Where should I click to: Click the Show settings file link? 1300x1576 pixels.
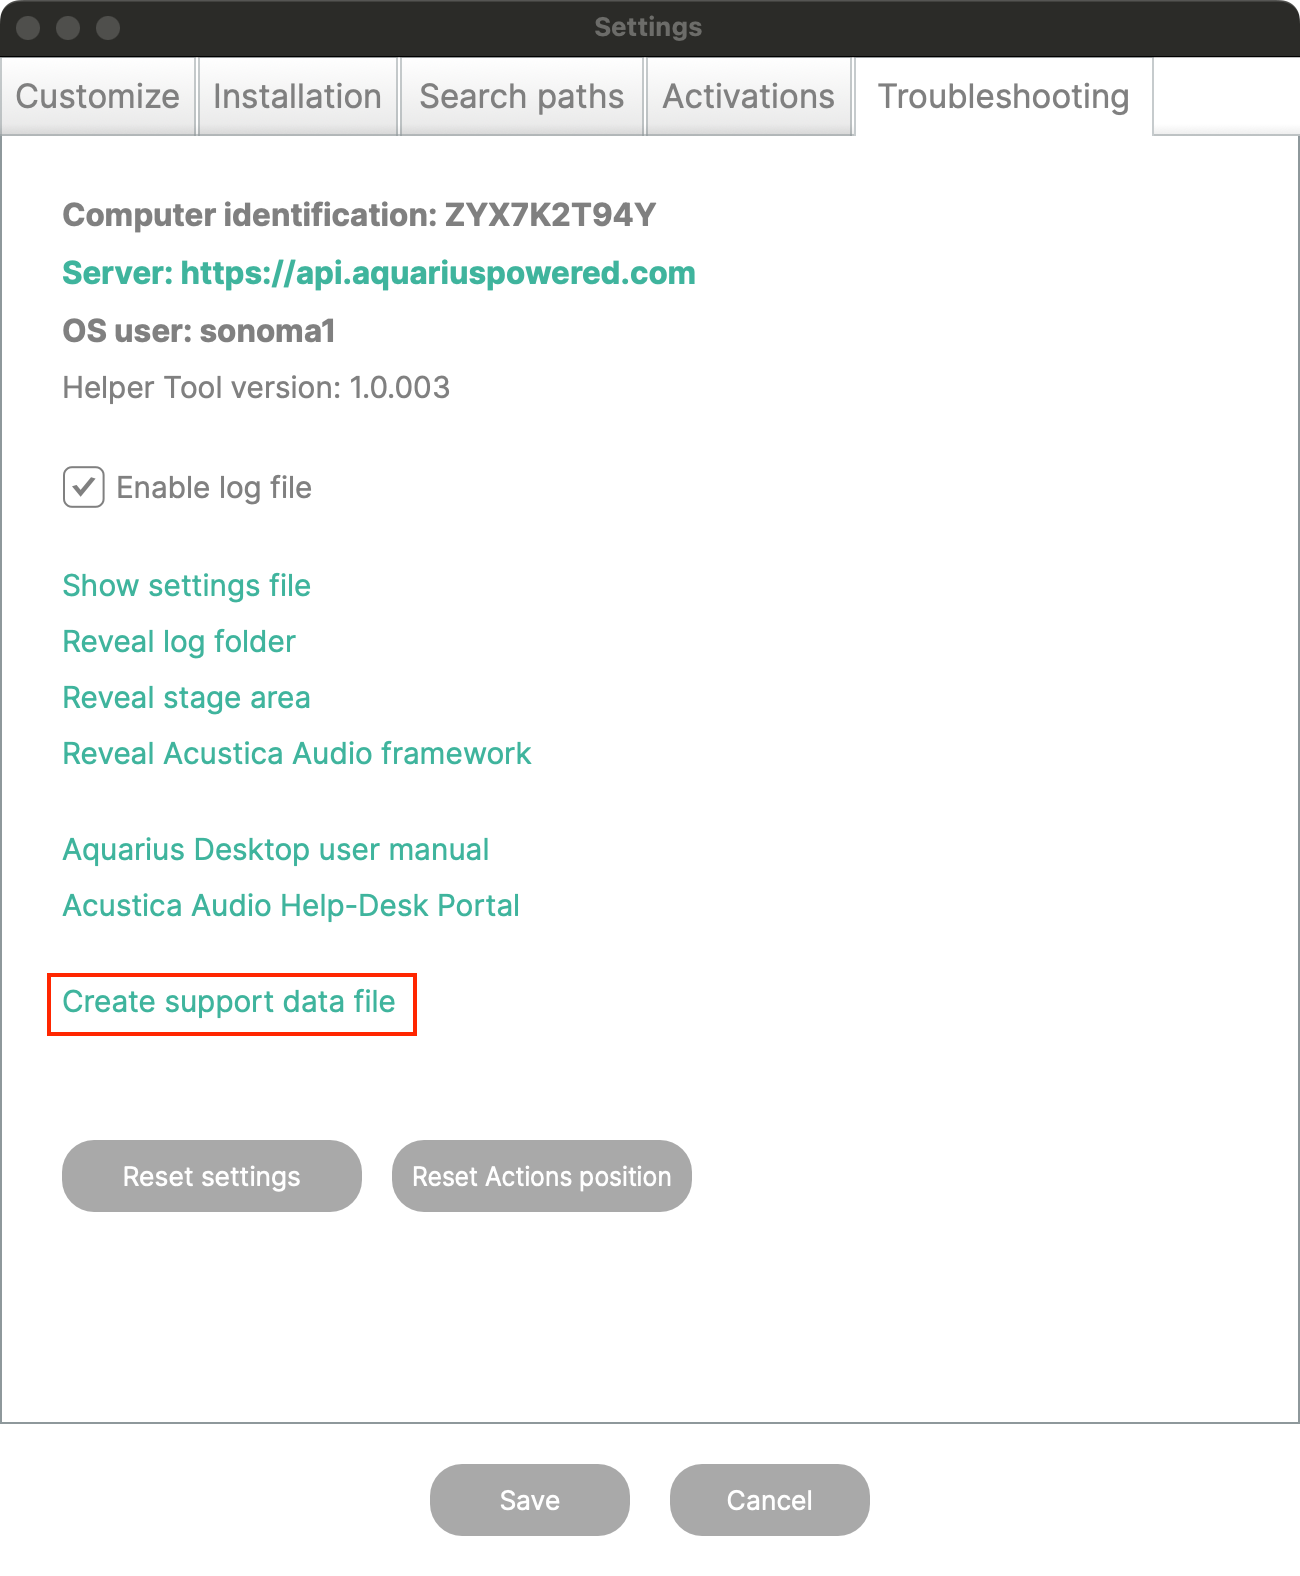click(x=186, y=586)
